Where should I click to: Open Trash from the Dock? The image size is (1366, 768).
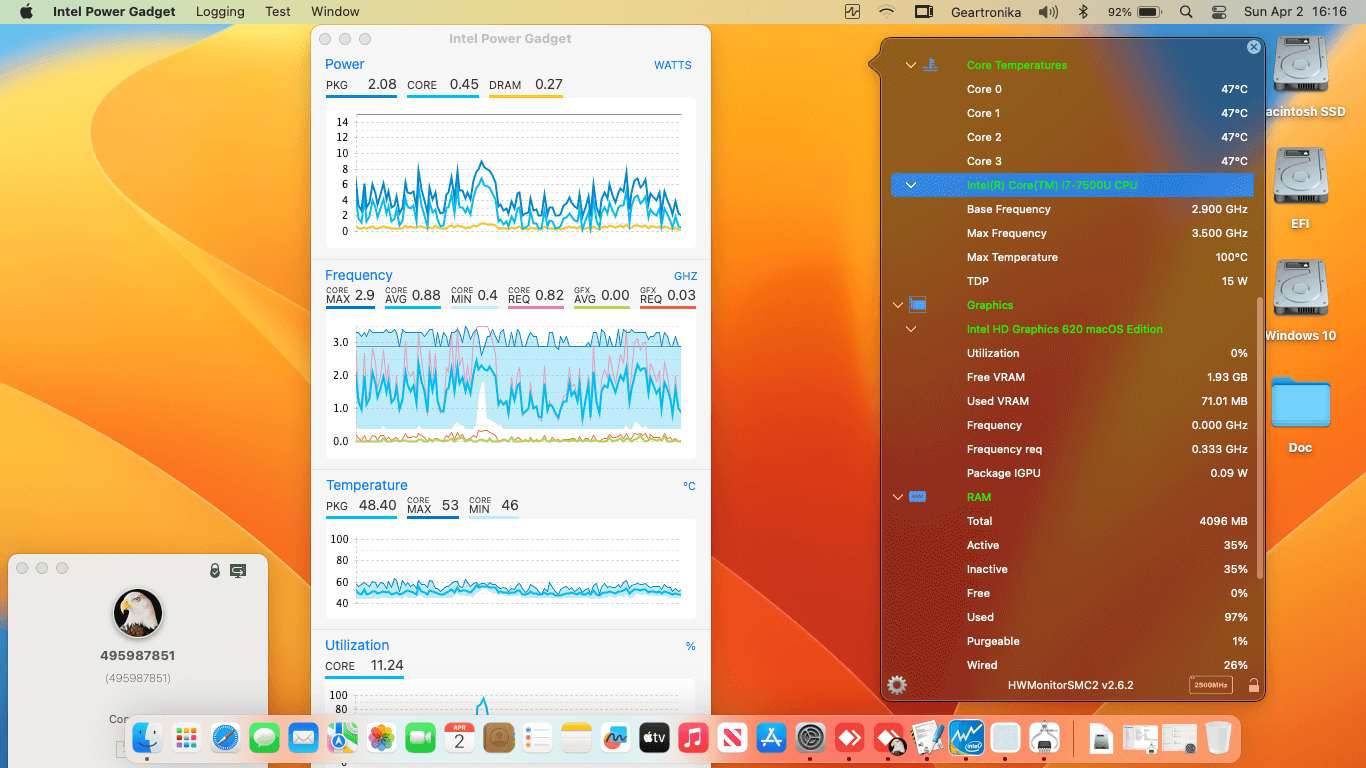click(1218, 738)
